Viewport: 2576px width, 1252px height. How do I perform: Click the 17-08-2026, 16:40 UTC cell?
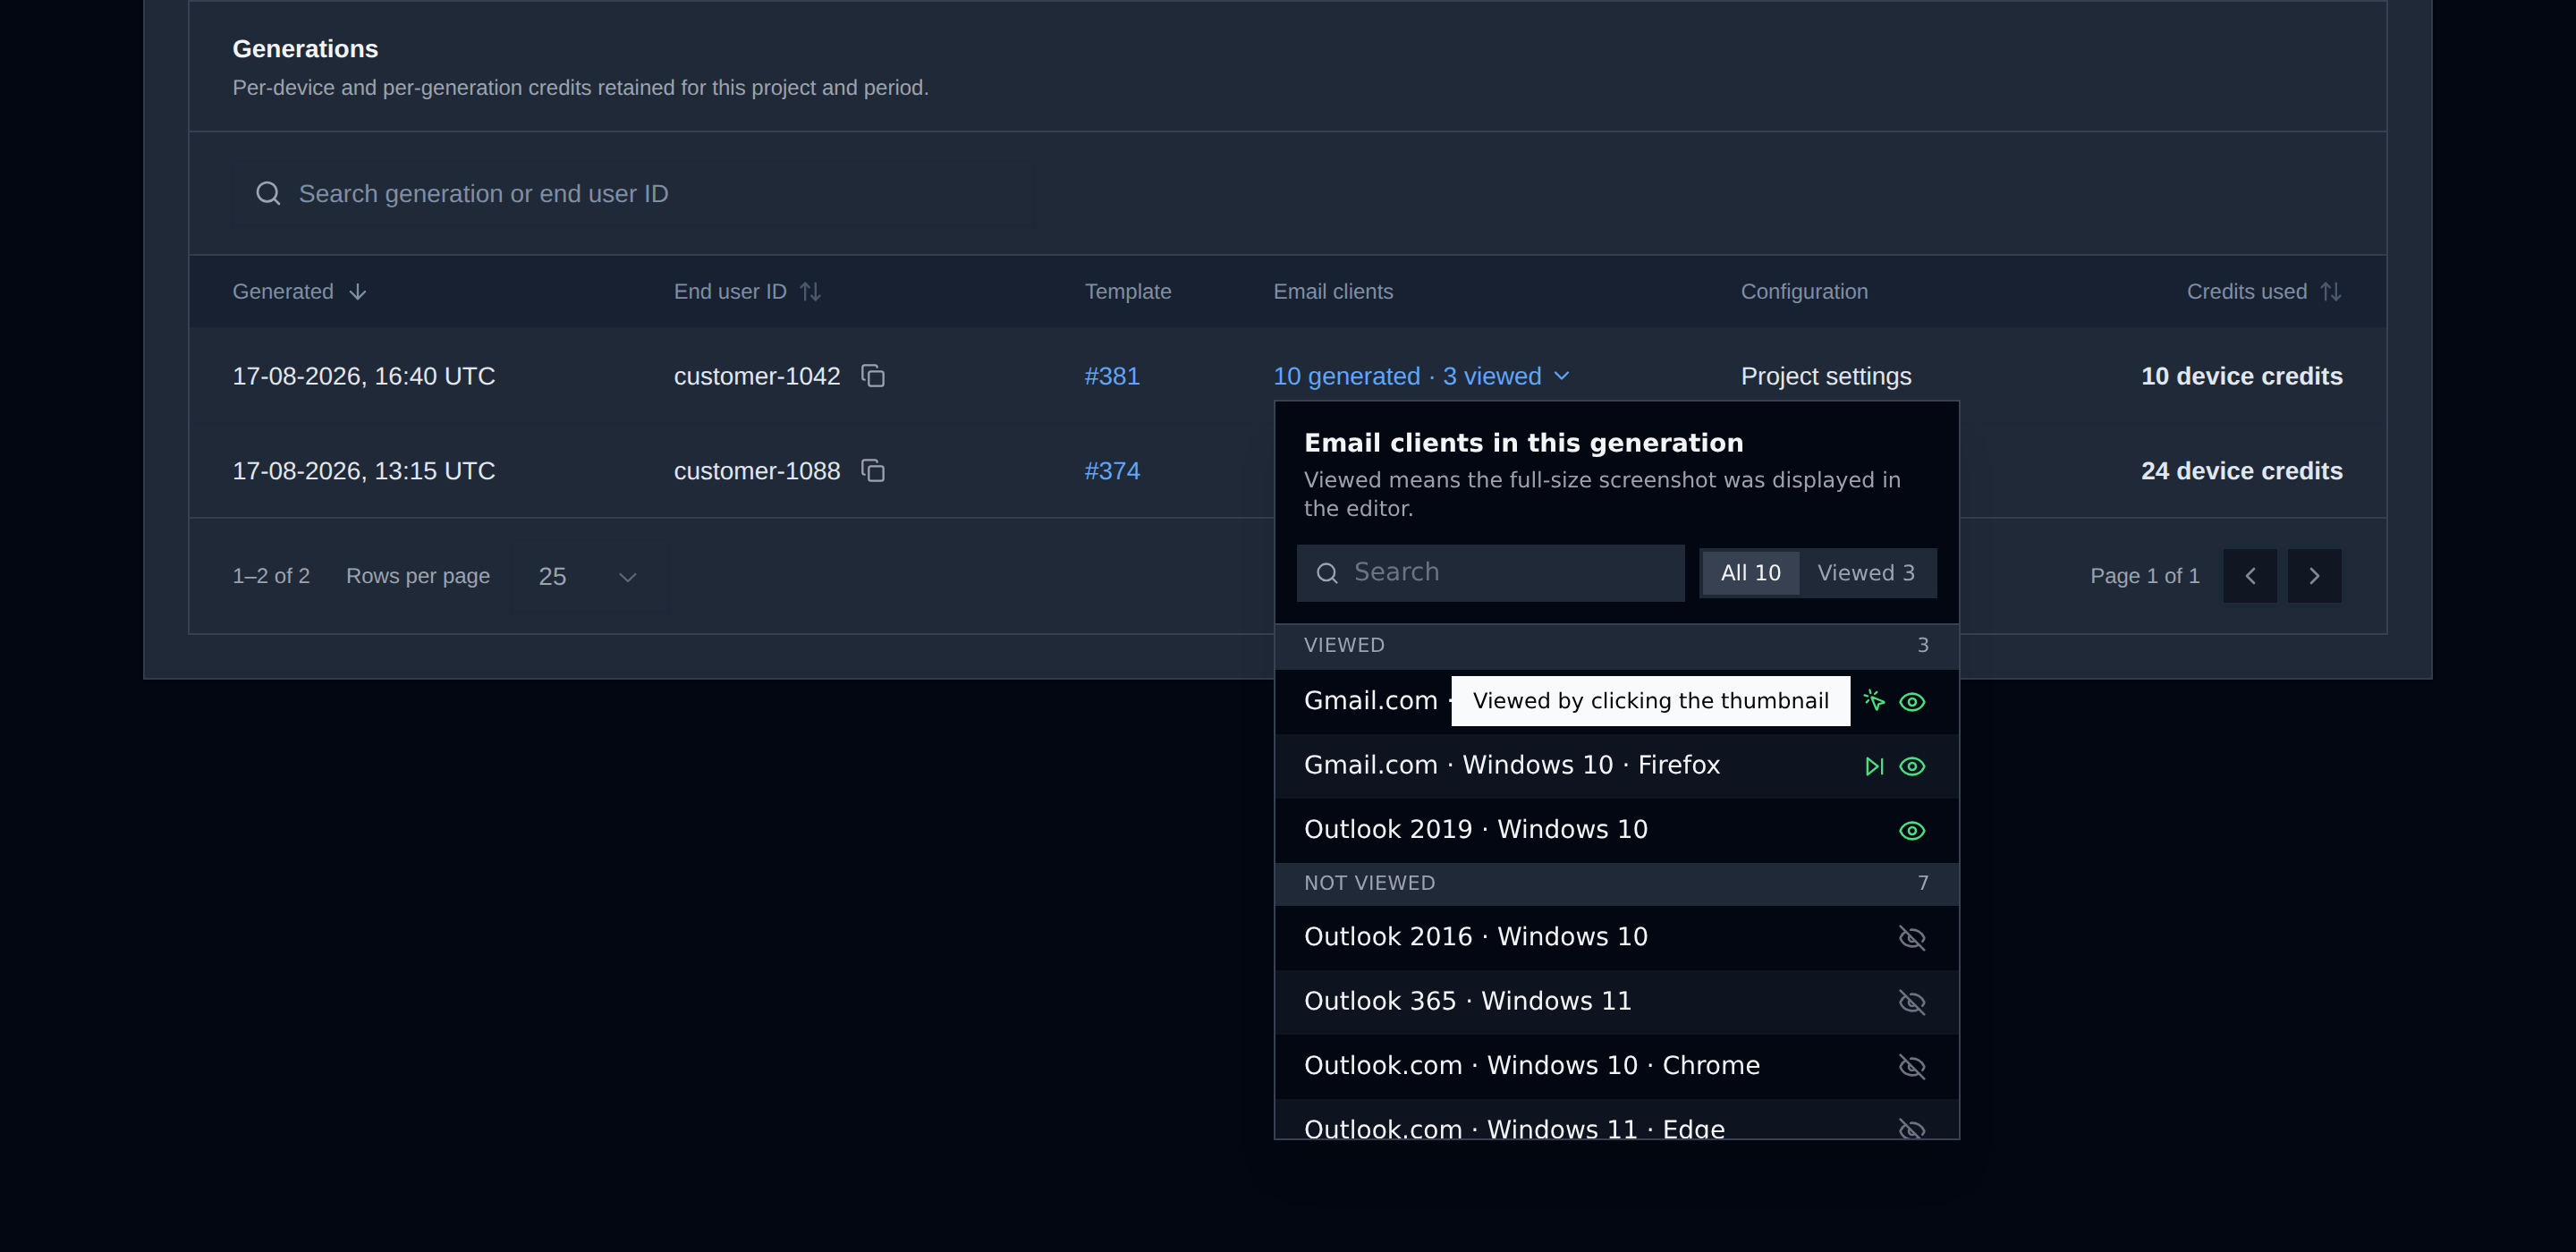364,376
